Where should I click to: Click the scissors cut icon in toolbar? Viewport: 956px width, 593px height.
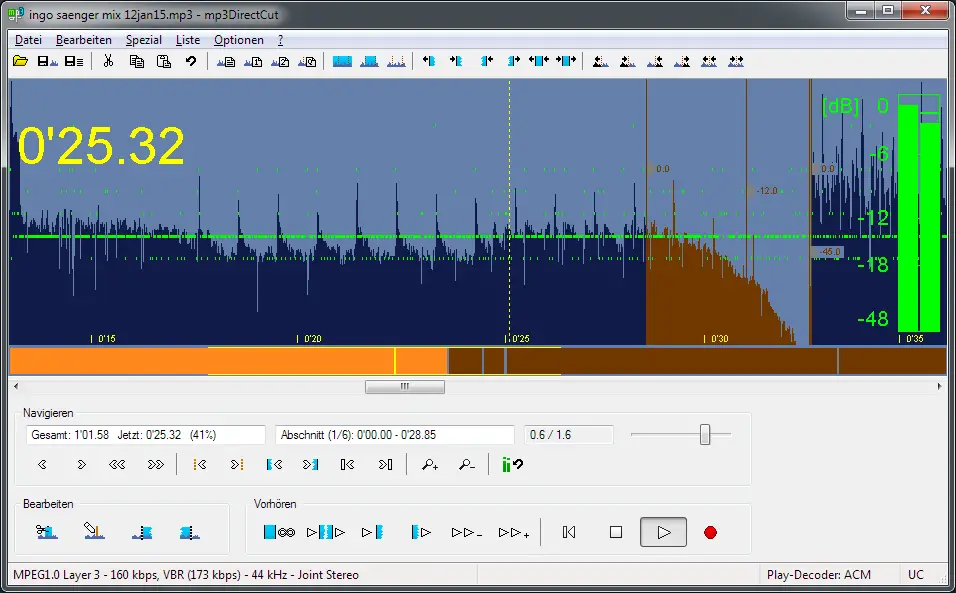pos(108,62)
